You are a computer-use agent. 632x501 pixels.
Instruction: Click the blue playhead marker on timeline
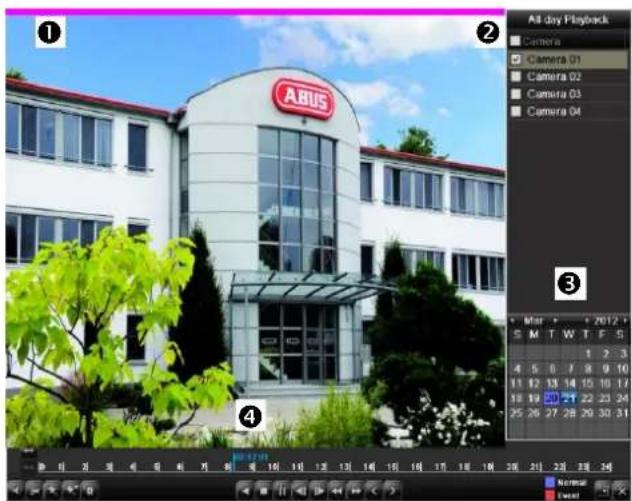(234, 464)
